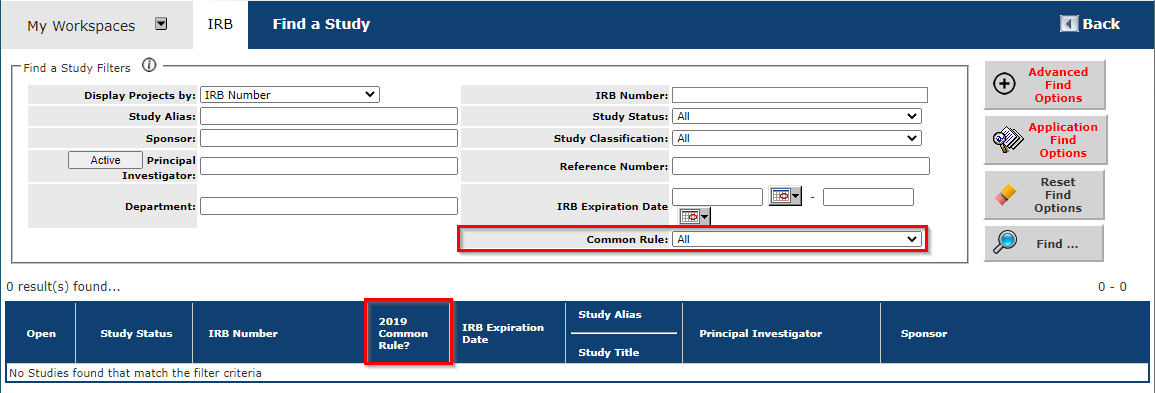Focus the Department input field

pos(329,206)
